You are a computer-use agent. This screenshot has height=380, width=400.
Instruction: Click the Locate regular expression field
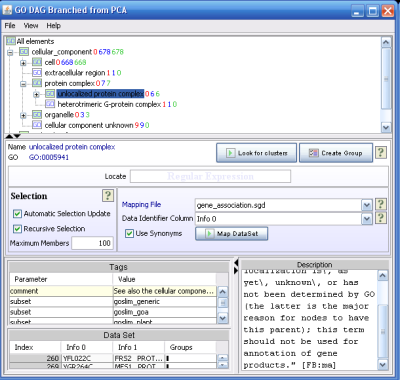(210, 176)
